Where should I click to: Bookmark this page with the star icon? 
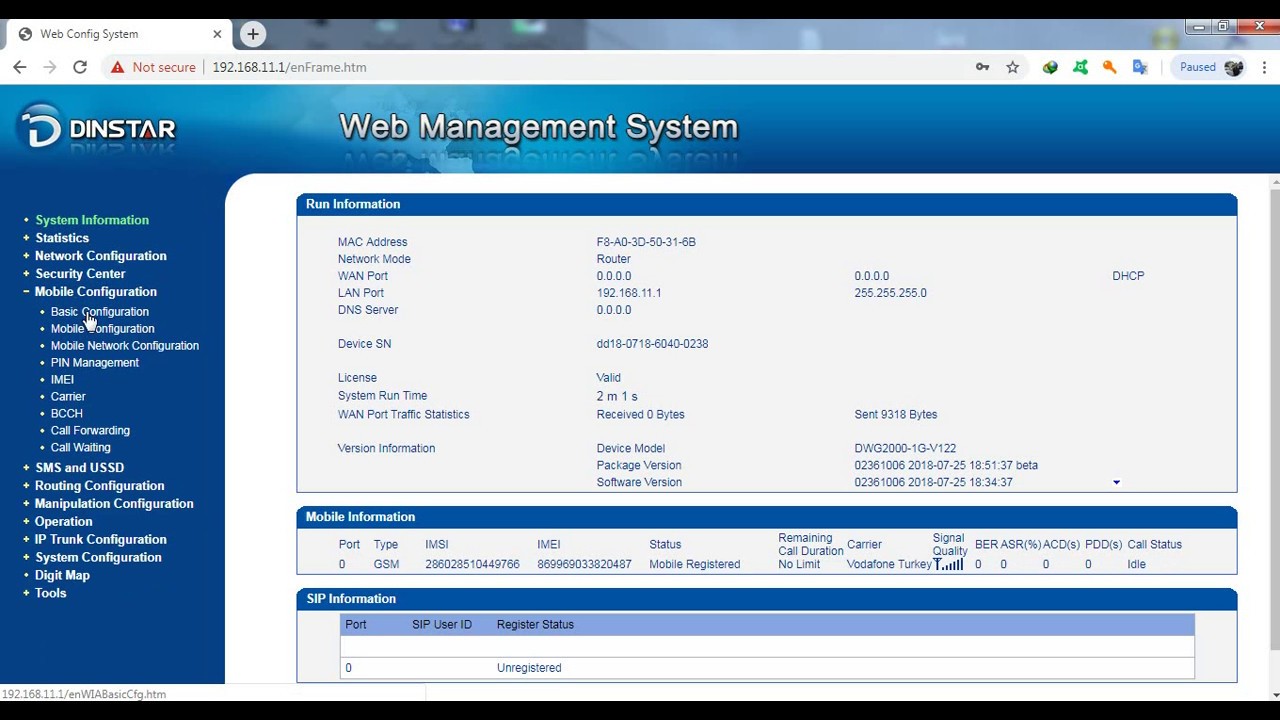click(x=1013, y=67)
